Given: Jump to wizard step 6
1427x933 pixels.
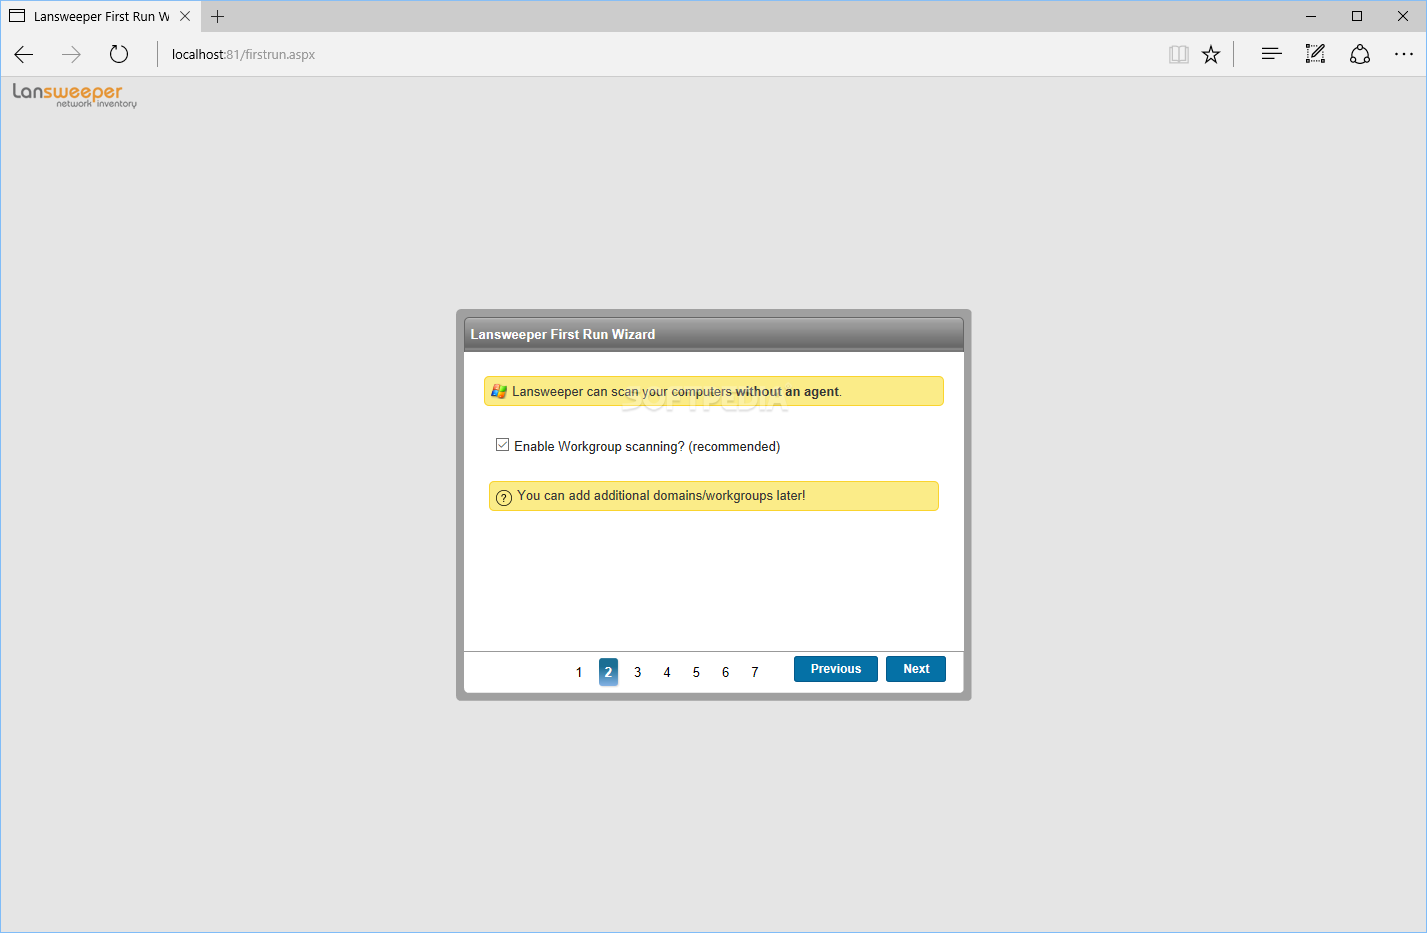Looking at the screenshot, I should click(725, 672).
